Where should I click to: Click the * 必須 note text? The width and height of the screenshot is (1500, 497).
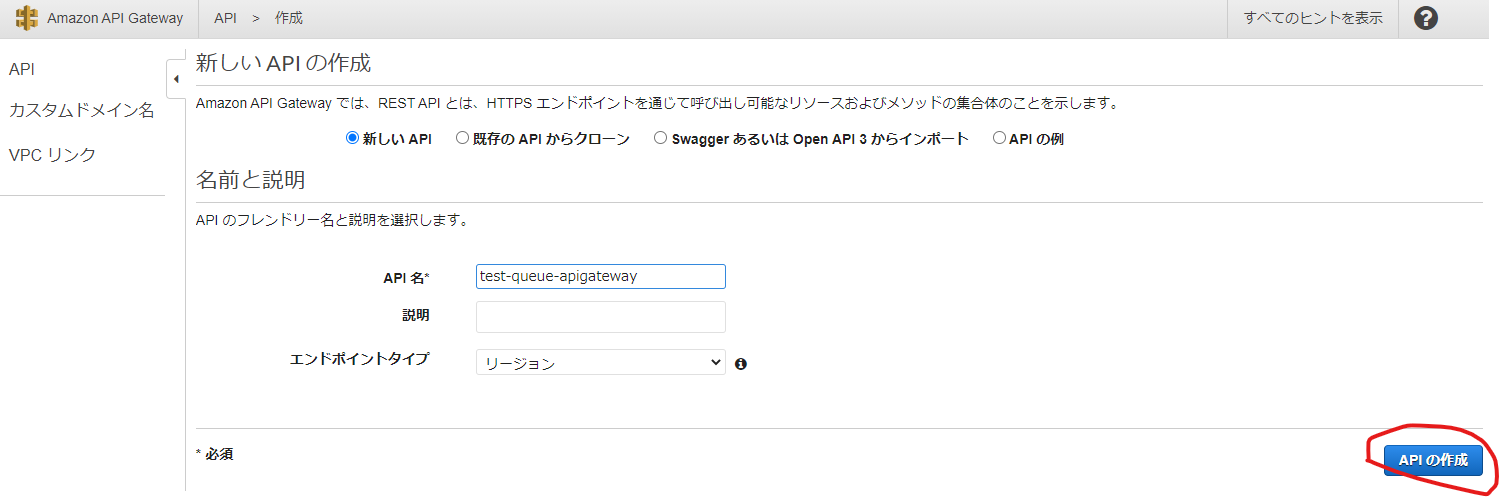point(214,454)
